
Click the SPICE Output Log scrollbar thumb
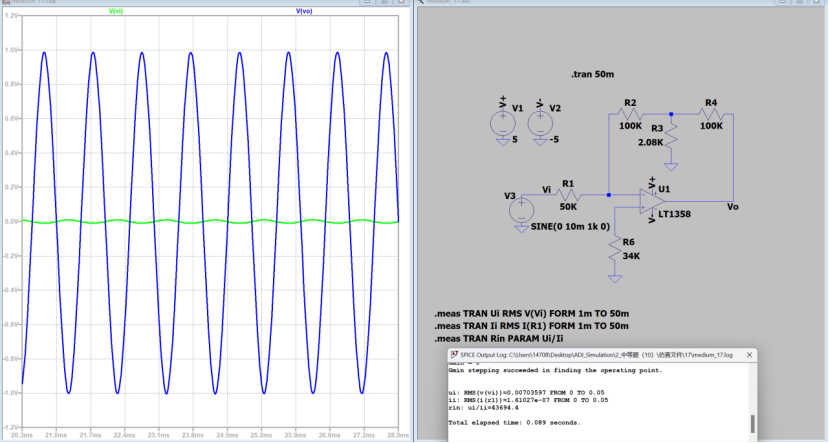tap(752, 424)
